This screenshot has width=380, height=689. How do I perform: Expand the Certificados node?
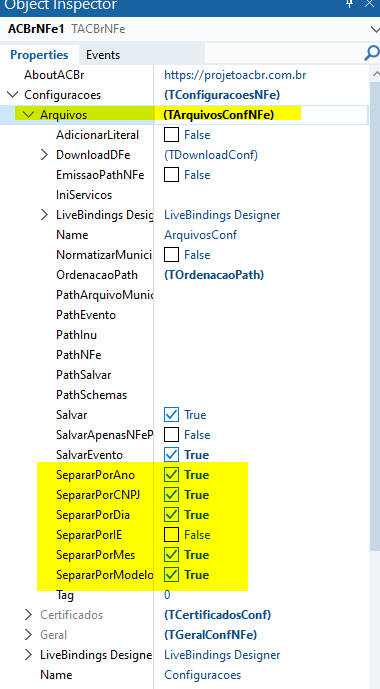point(29,615)
